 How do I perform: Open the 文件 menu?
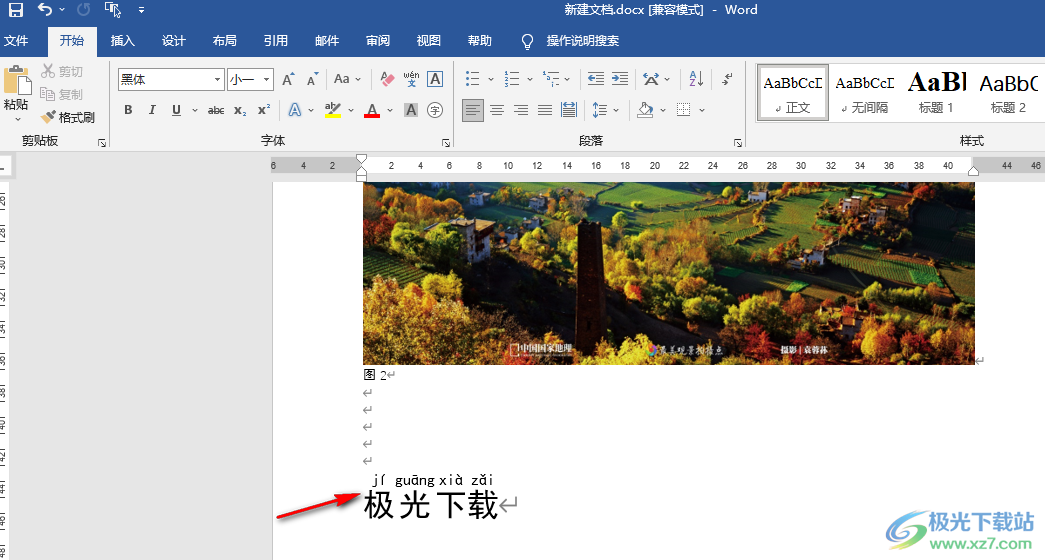pyautogui.click(x=16, y=41)
